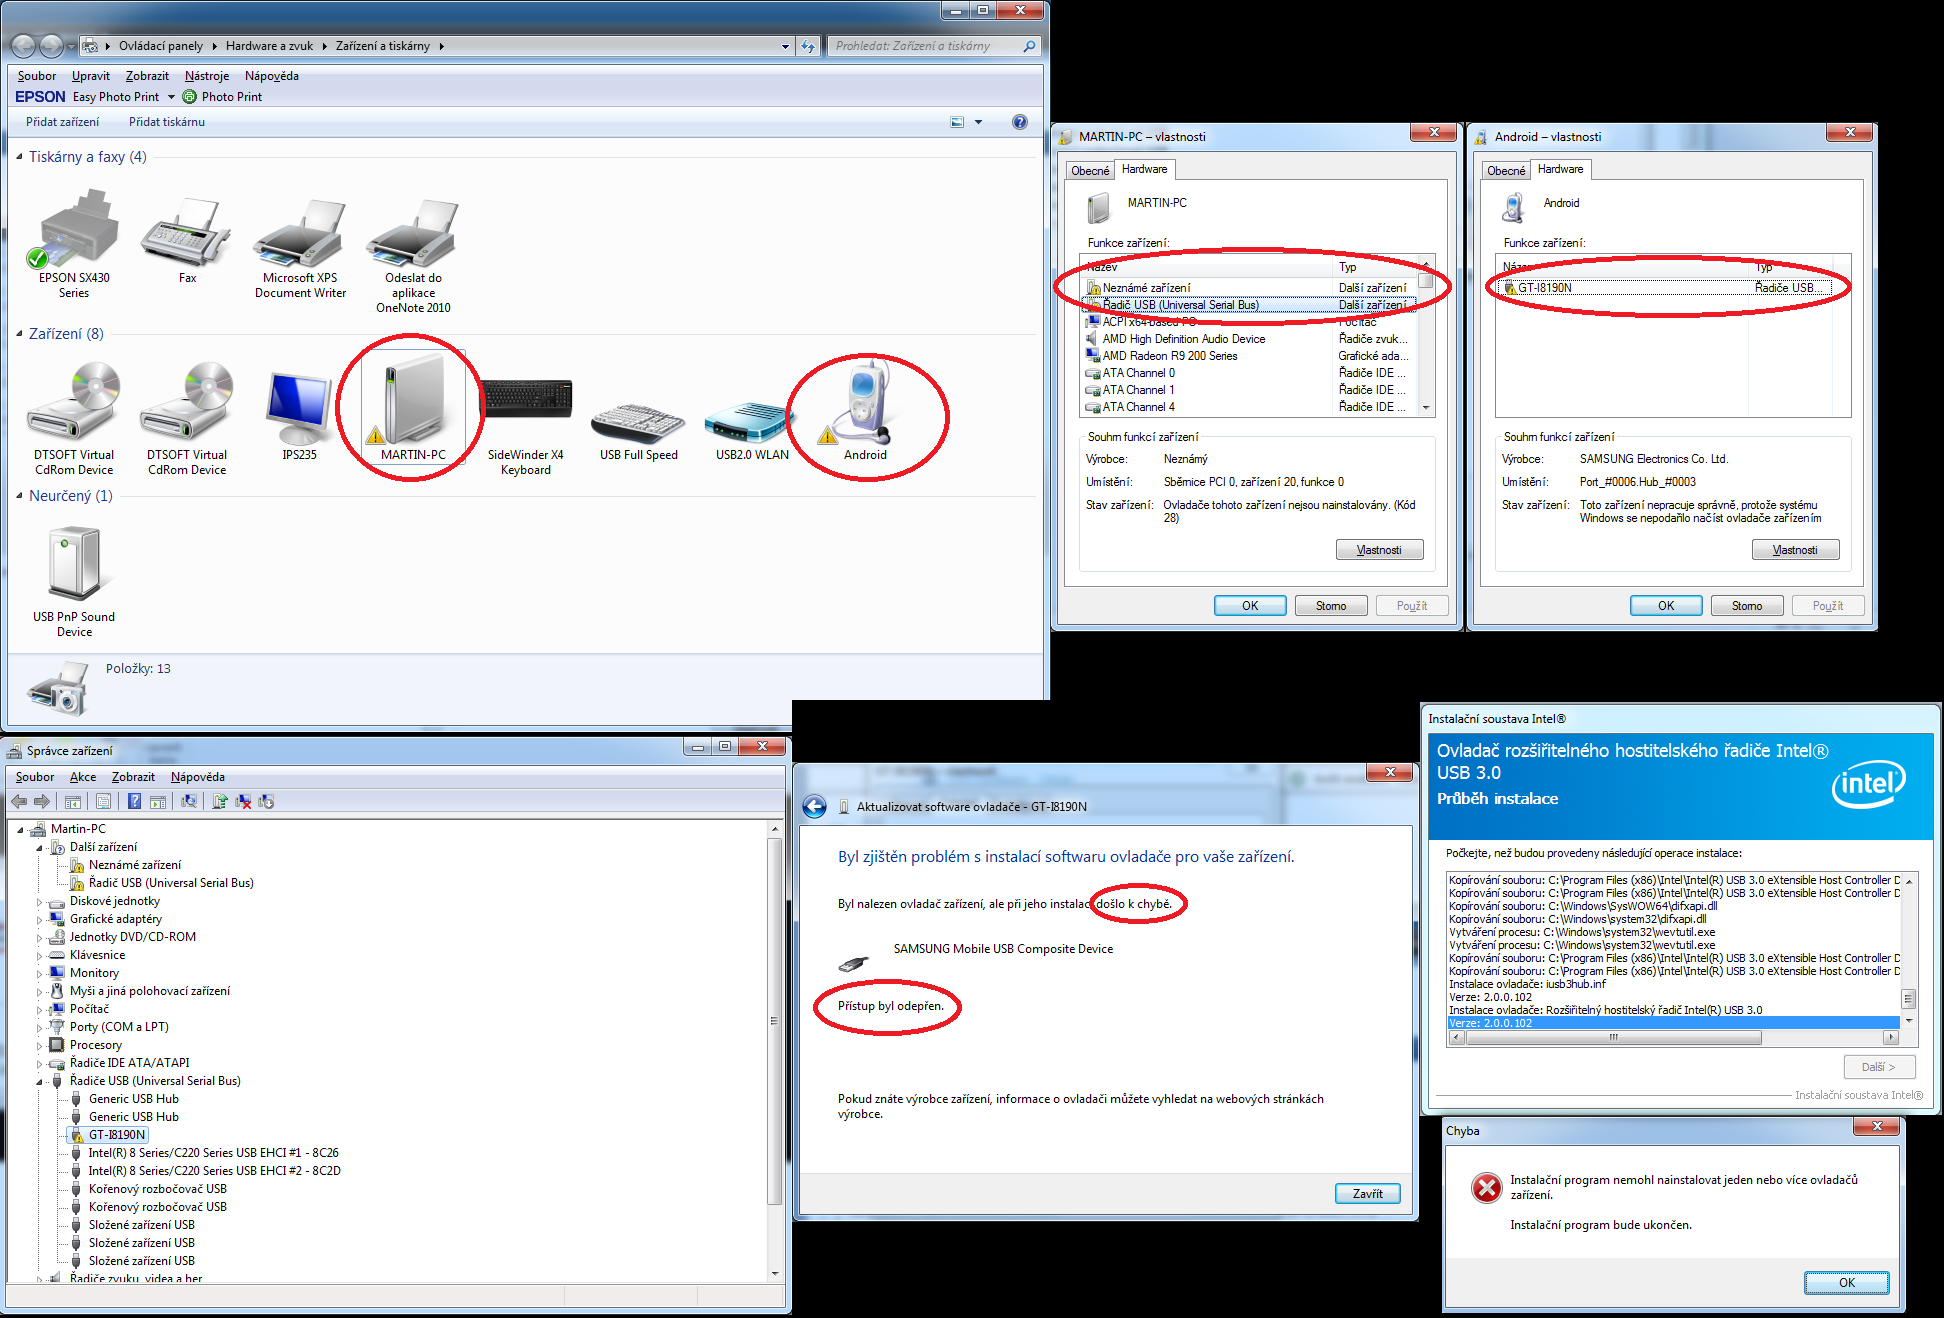Click help question mark in Devices window
Viewport: 1944px width, 1318px height.
point(1019,122)
